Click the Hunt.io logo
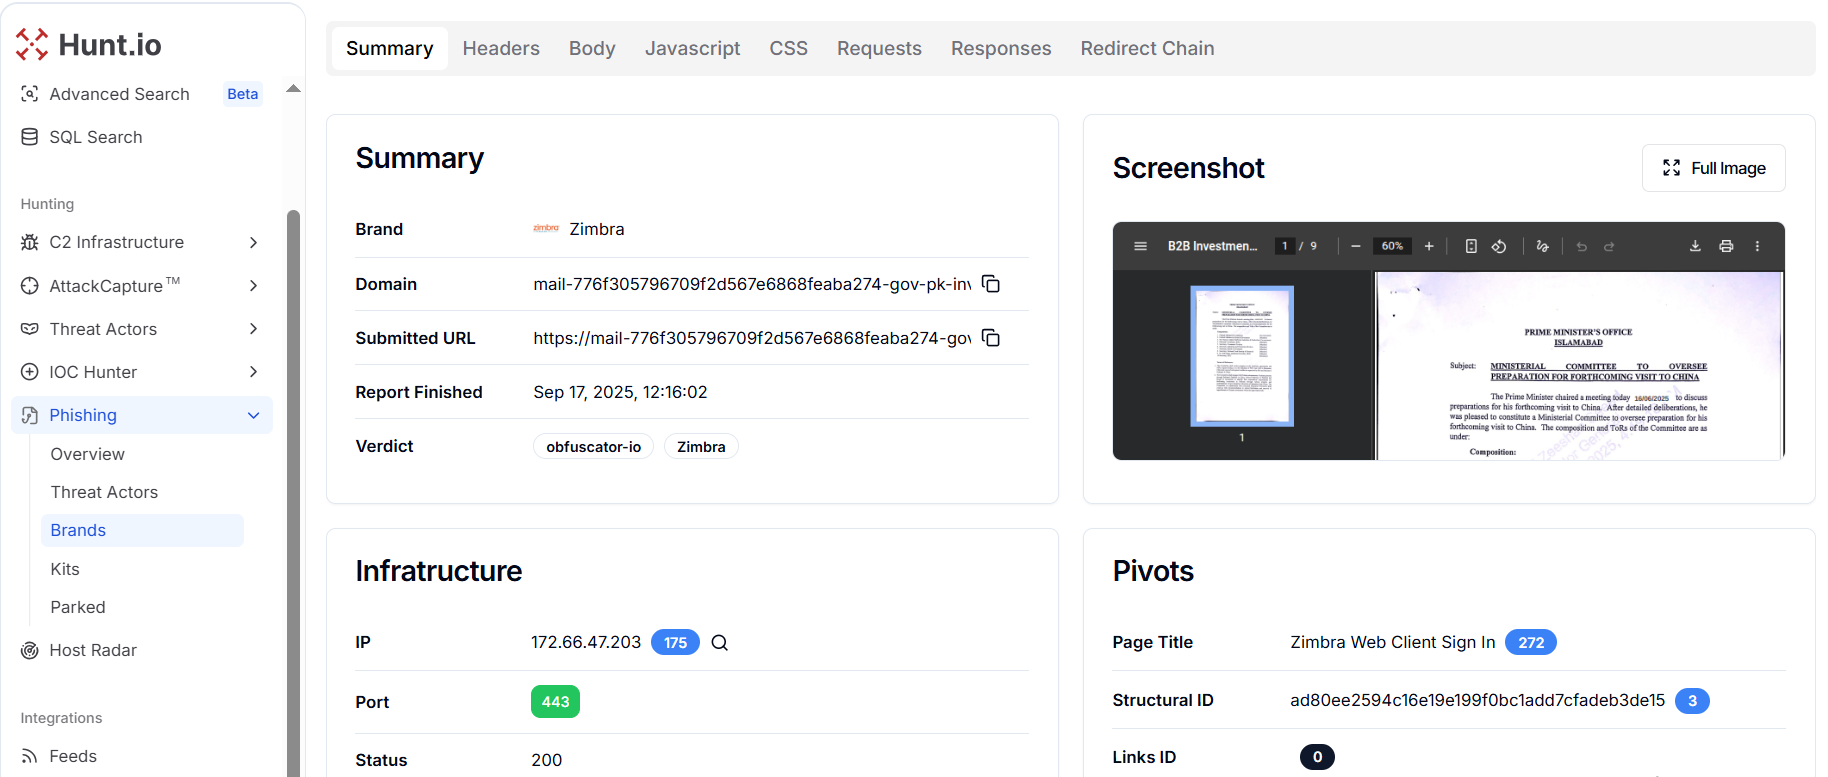The width and height of the screenshot is (1828, 777). point(89,45)
